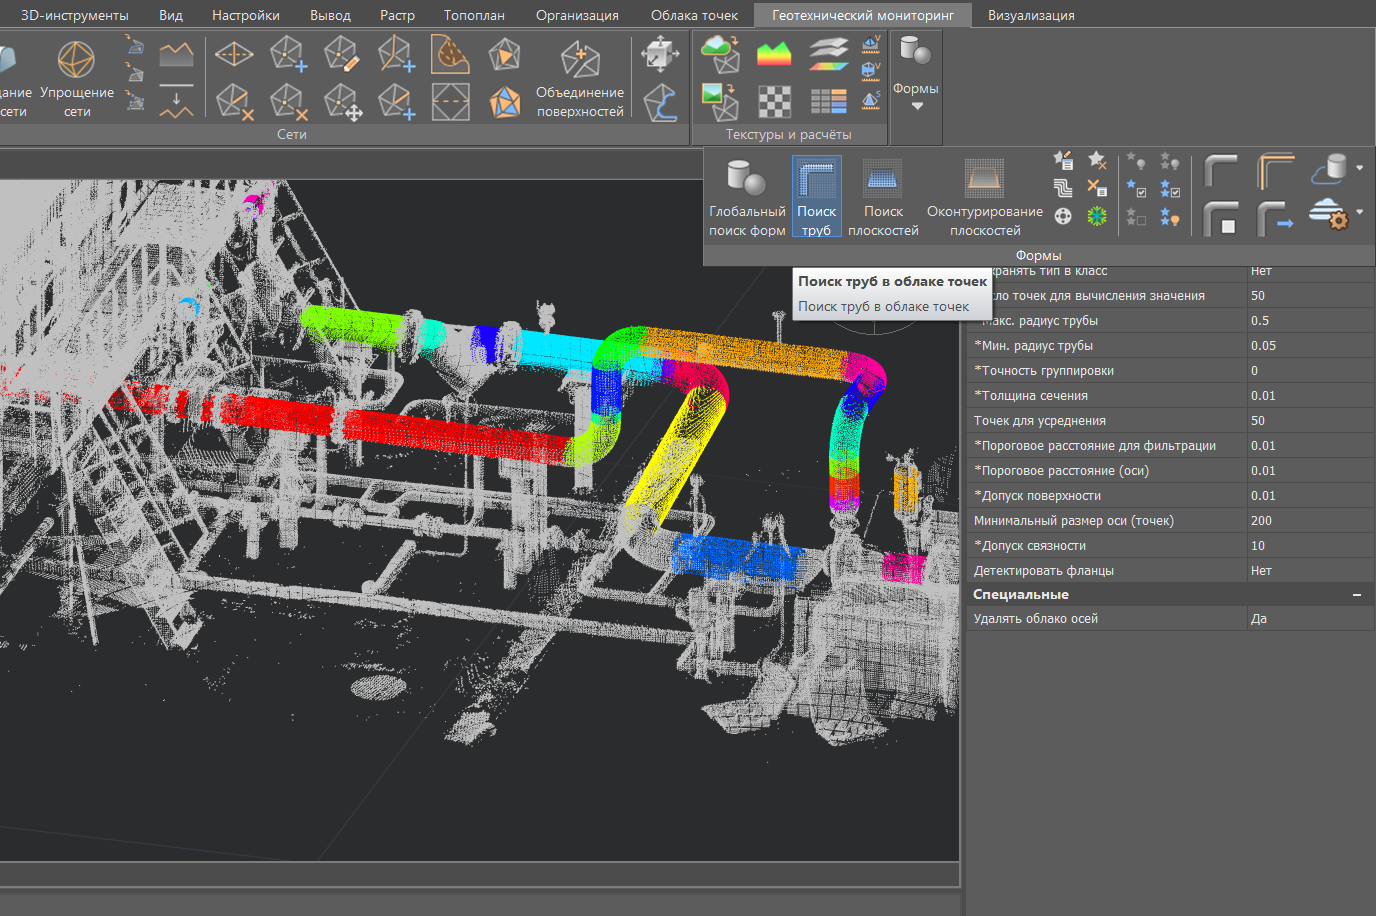This screenshot has width=1376, height=916.
Task: Select the Объединение поверхностей tool
Action: tap(579, 62)
